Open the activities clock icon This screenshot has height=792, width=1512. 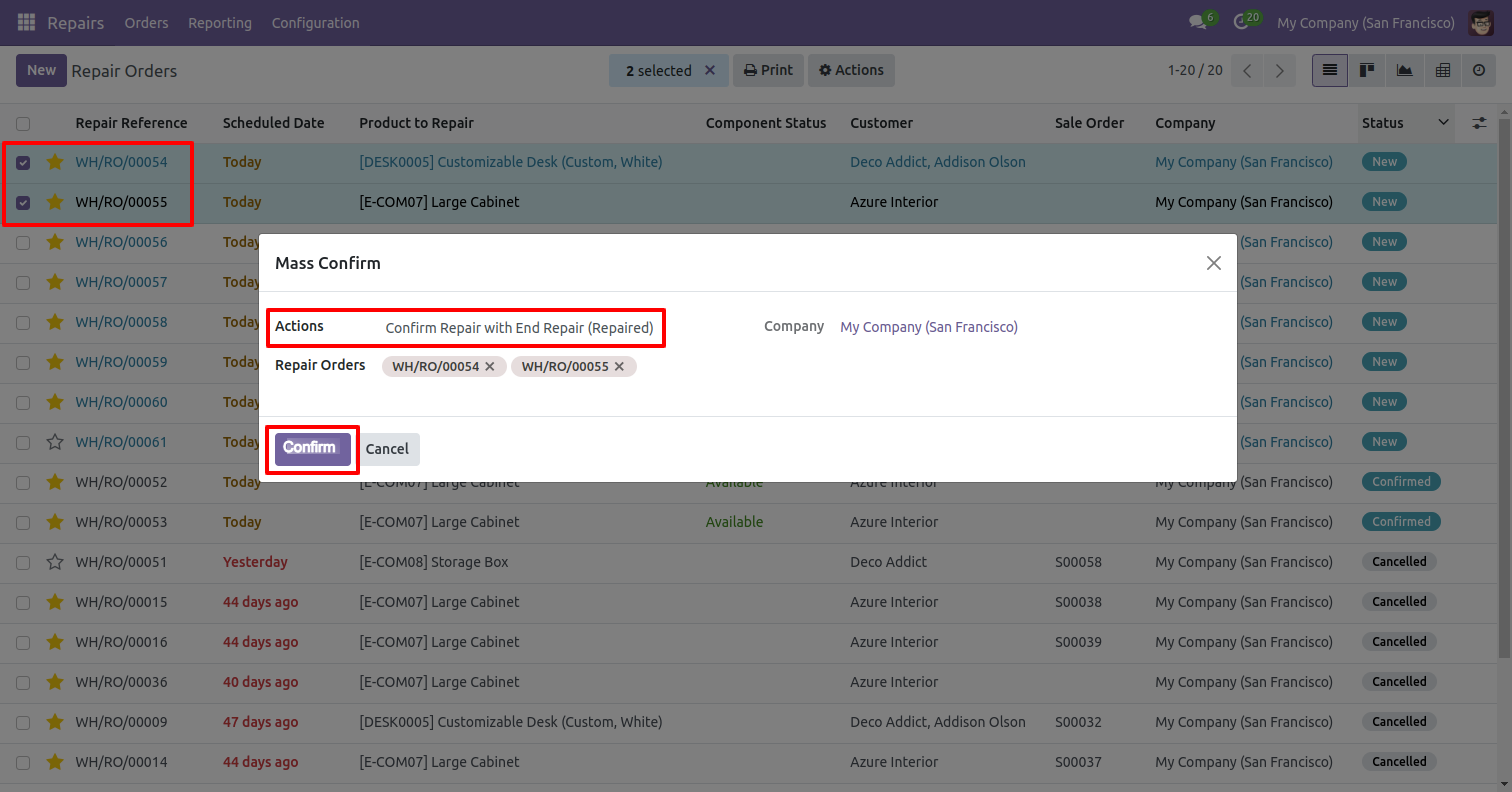click(x=1242, y=22)
